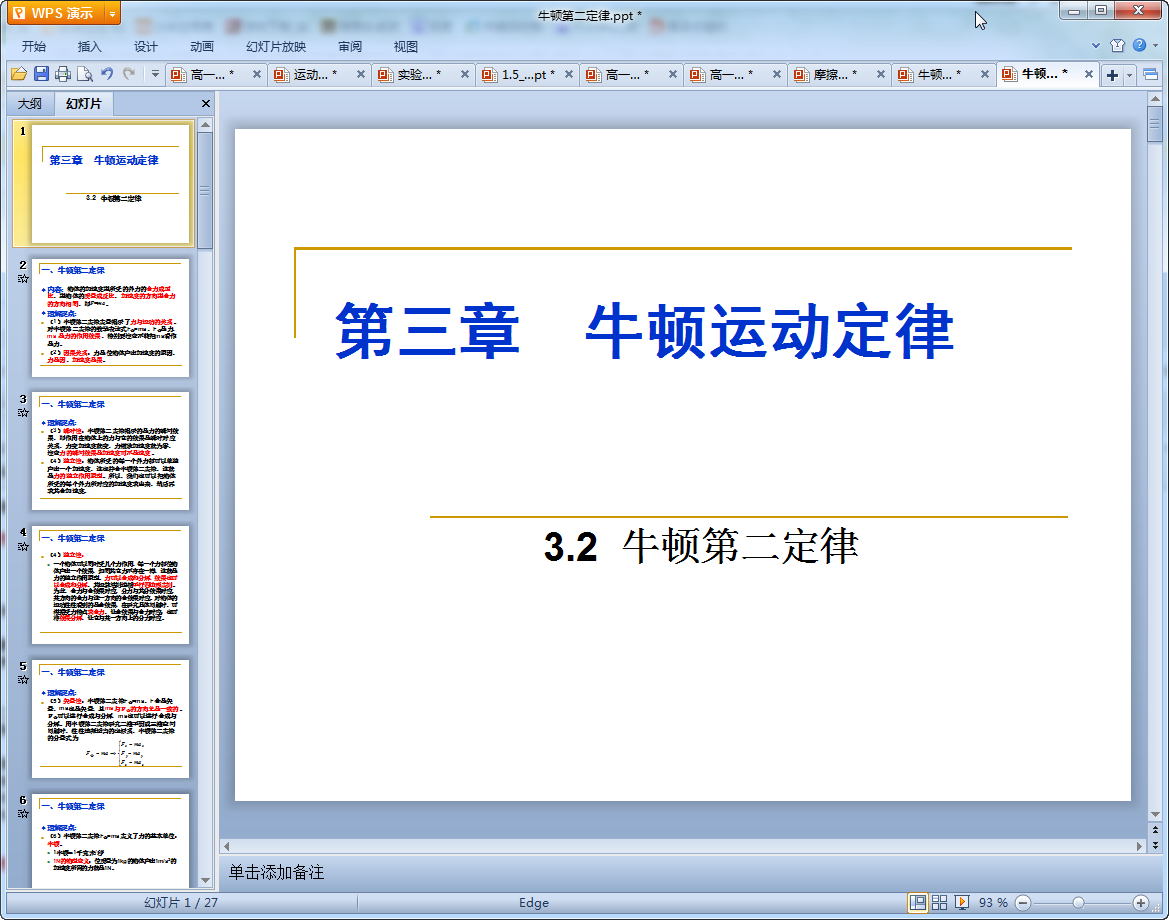Open the skin (shirt) icon
Image resolution: width=1169 pixels, height=920 pixels.
pyautogui.click(x=1118, y=45)
